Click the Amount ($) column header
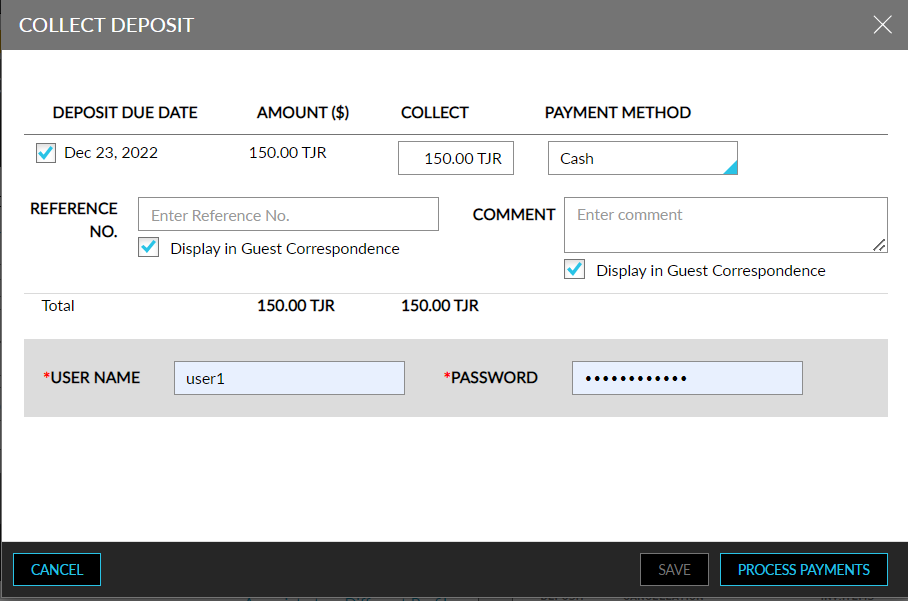This screenshot has height=601, width=908. pyautogui.click(x=303, y=112)
